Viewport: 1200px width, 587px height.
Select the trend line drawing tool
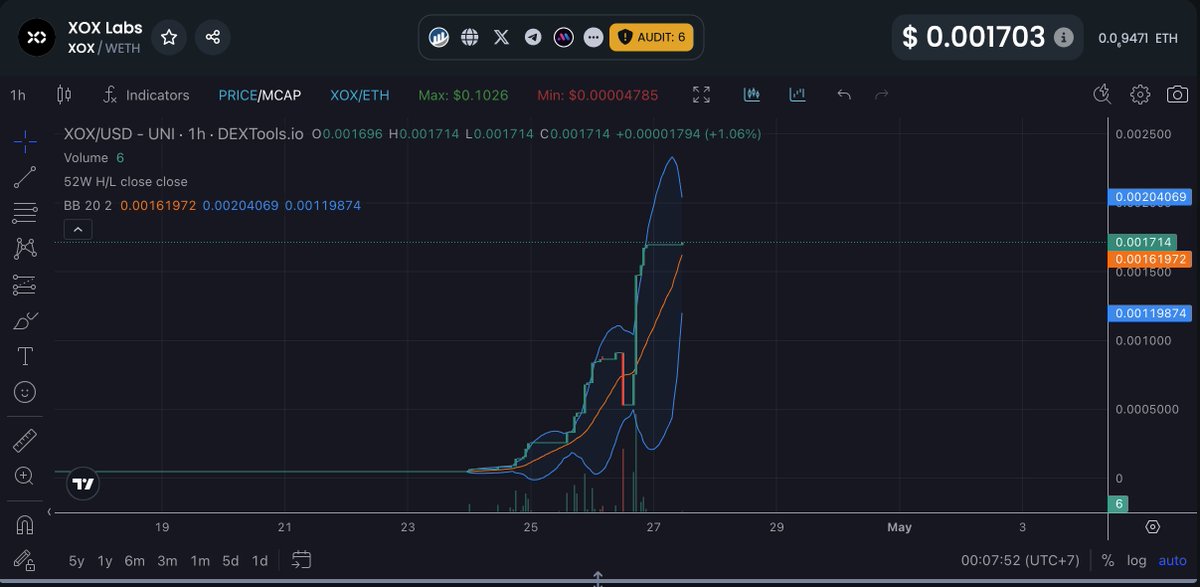[x=26, y=177]
